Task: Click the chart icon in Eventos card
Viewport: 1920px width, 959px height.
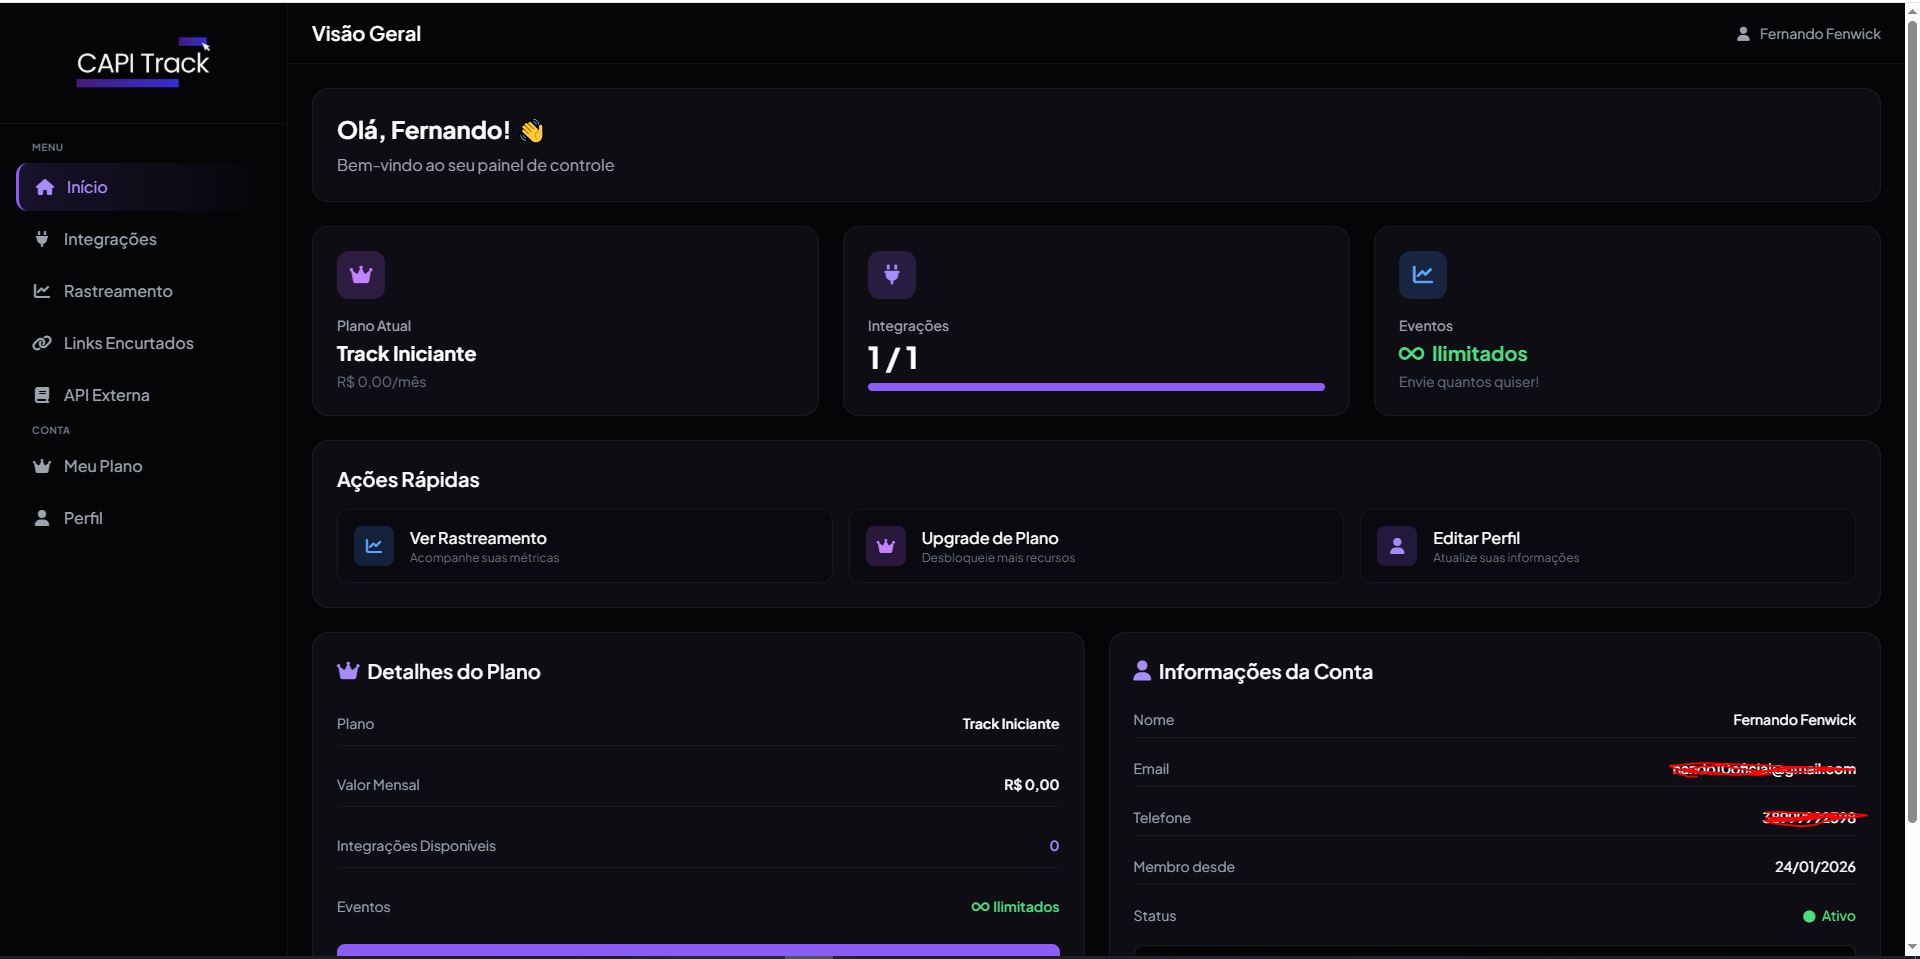Action: point(1422,275)
